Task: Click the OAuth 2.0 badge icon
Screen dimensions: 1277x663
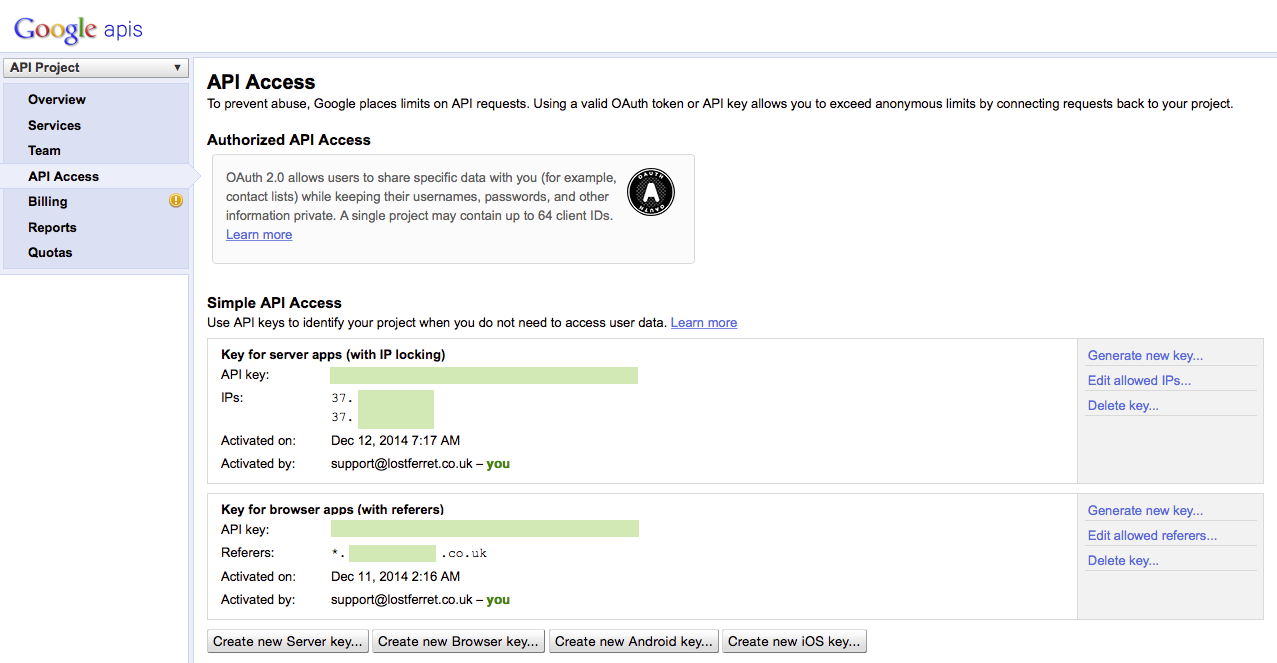Action: [651, 192]
